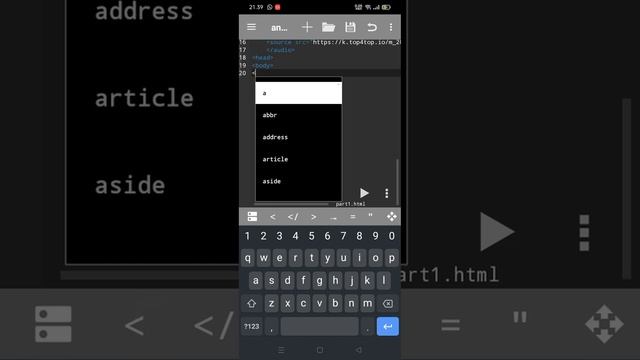
Task: Pick 'address' from the tag suggestions
Action: click(298, 137)
